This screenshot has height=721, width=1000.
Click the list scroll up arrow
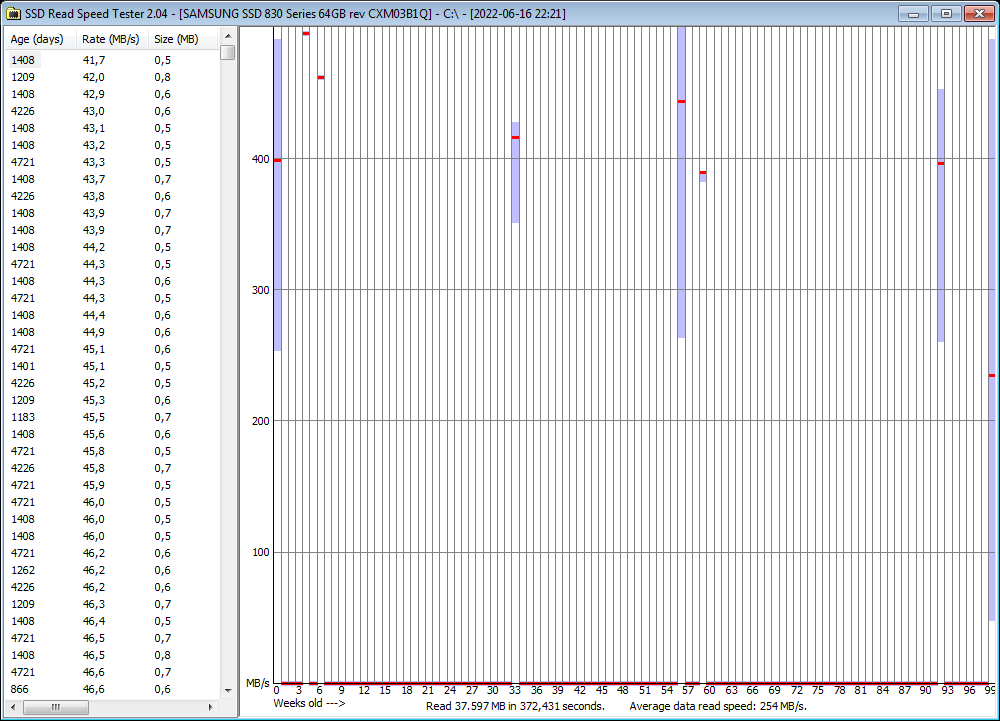tap(228, 36)
